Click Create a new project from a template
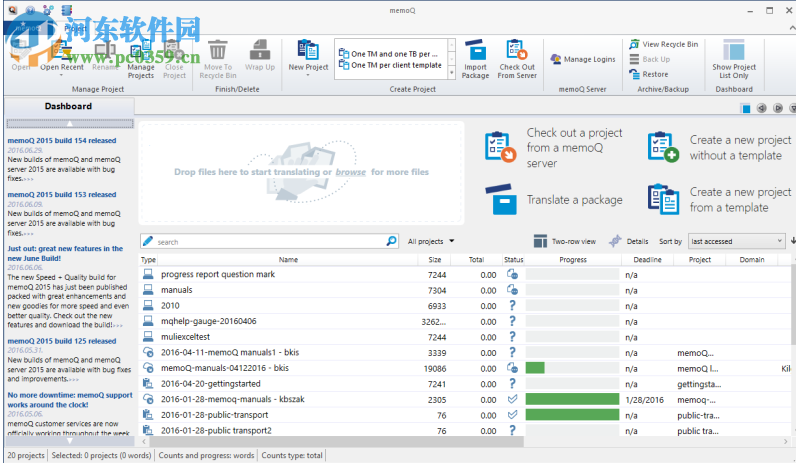The height and width of the screenshot is (463, 796). pos(719,200)
